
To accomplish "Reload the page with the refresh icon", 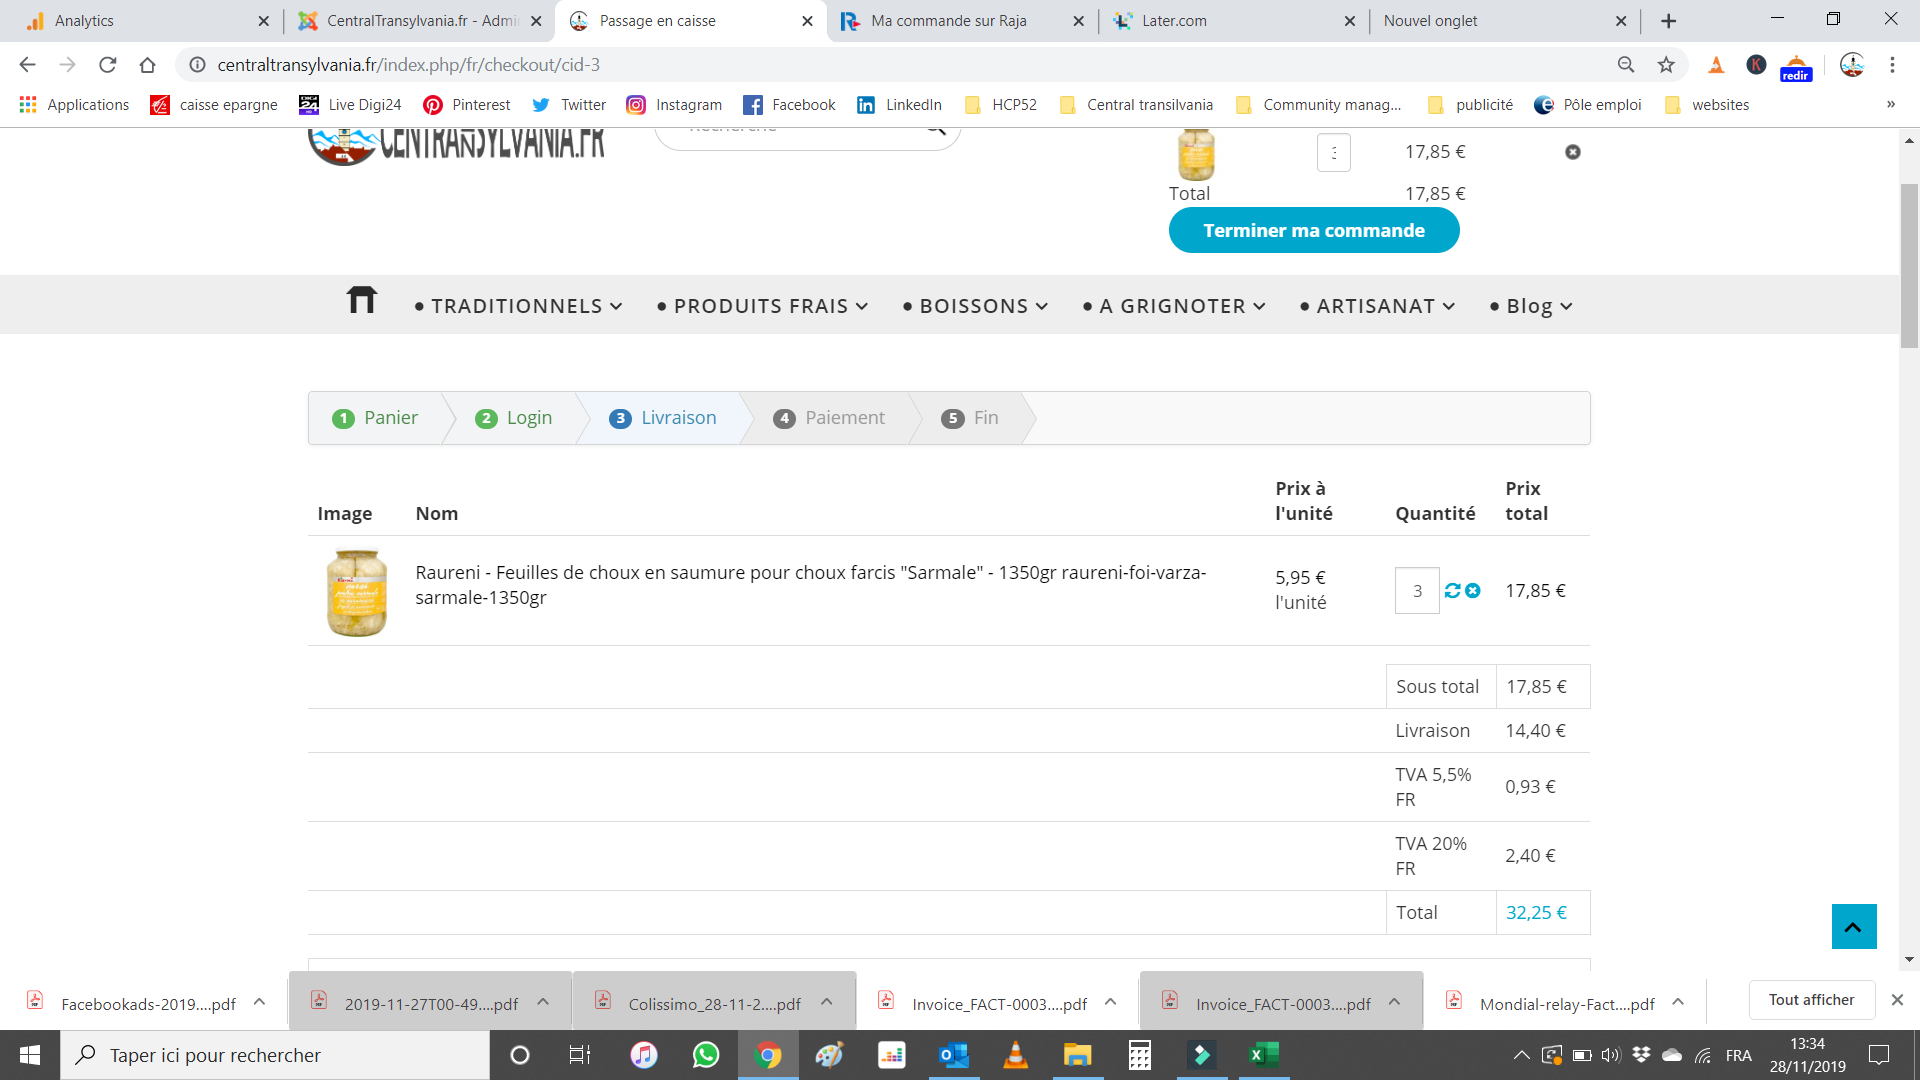I will [x=107, y=65].
